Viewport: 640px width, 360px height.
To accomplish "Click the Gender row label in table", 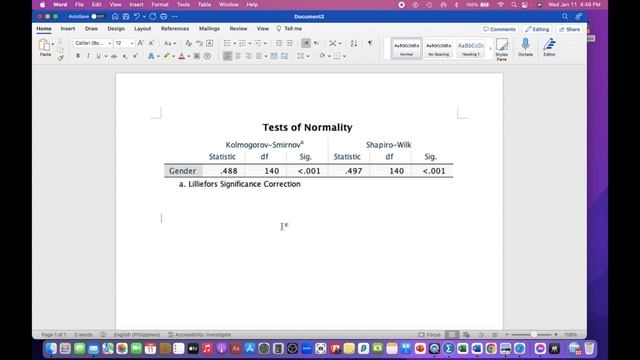I will click(x=182, y=171).
